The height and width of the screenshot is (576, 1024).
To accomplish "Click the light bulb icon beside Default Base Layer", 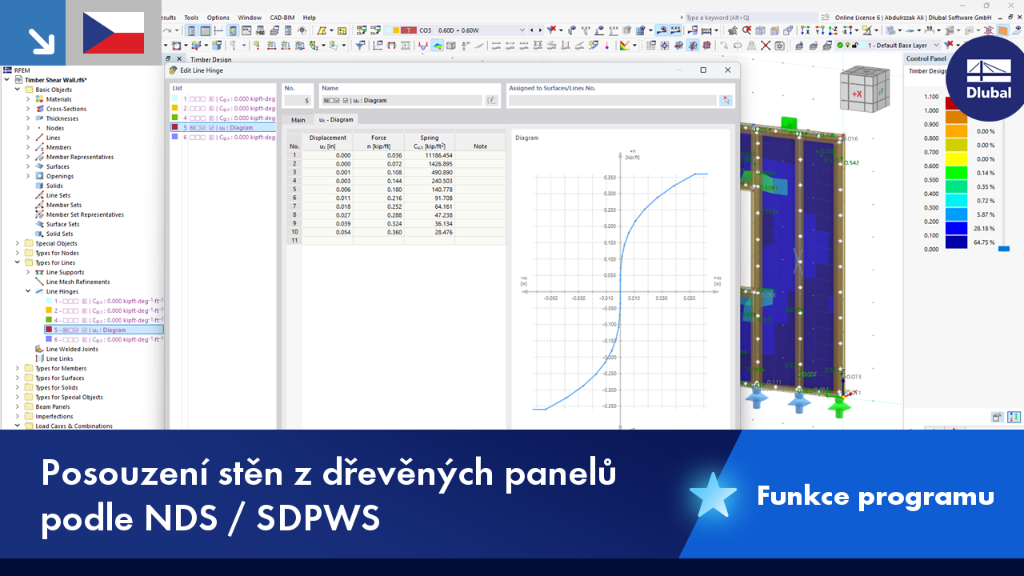I will [x=848, y=45].
